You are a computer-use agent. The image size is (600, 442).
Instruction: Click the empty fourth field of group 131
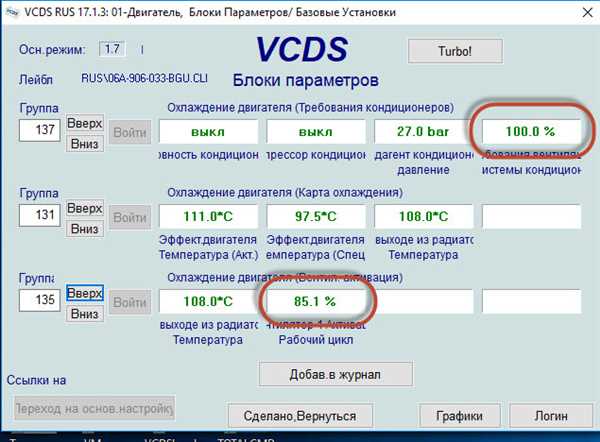(x=532, y=216)
